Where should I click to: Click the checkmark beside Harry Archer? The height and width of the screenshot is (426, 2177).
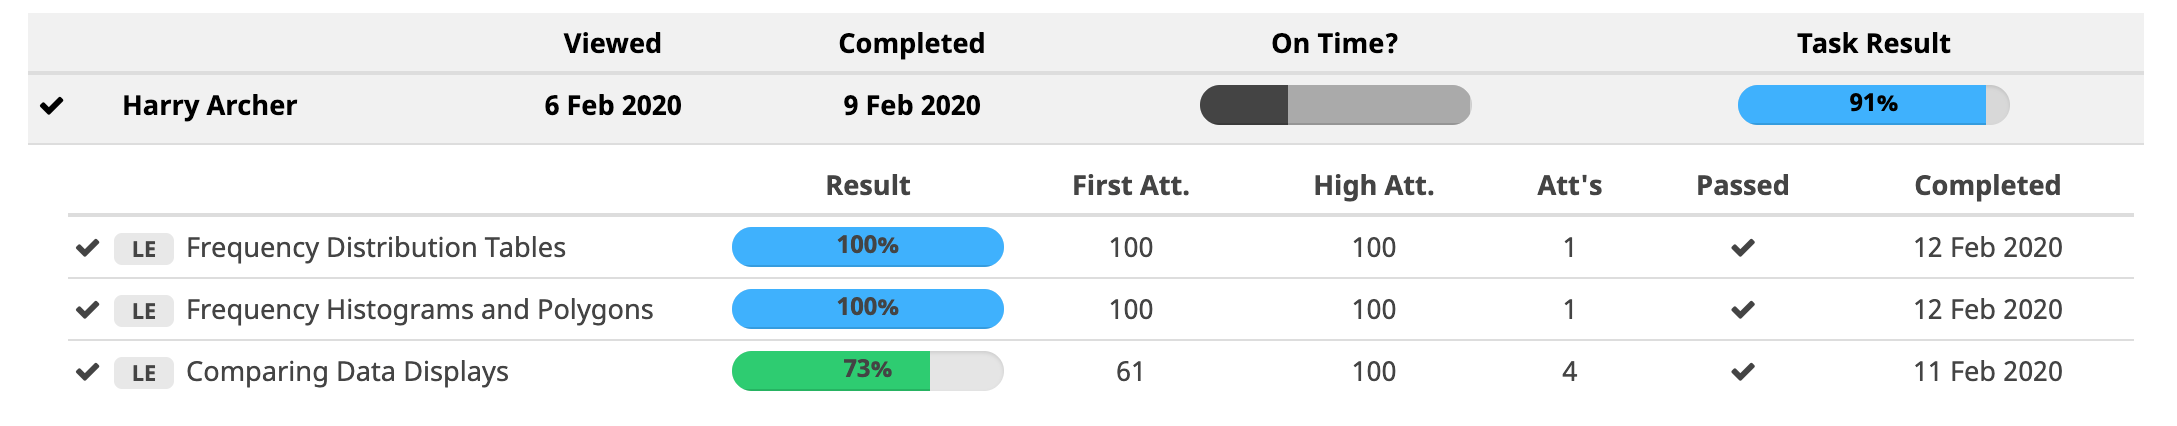point(52,105)
